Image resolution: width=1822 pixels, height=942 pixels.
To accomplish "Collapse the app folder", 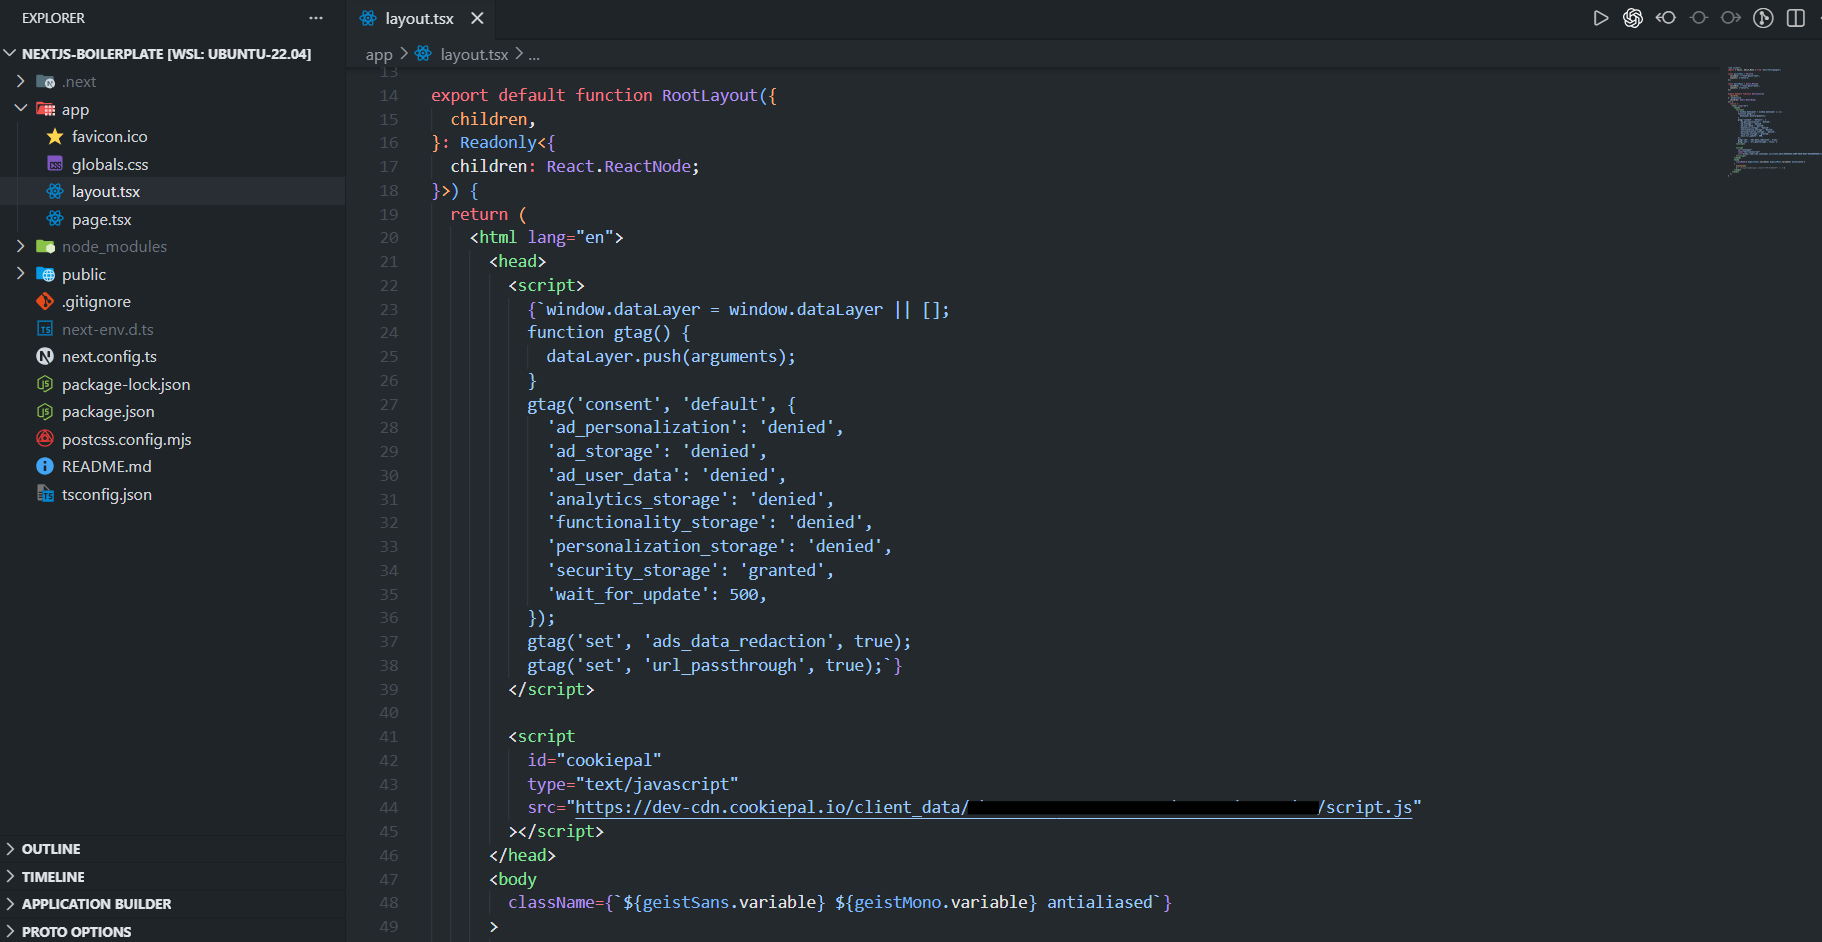I will (x=21, y=108).
